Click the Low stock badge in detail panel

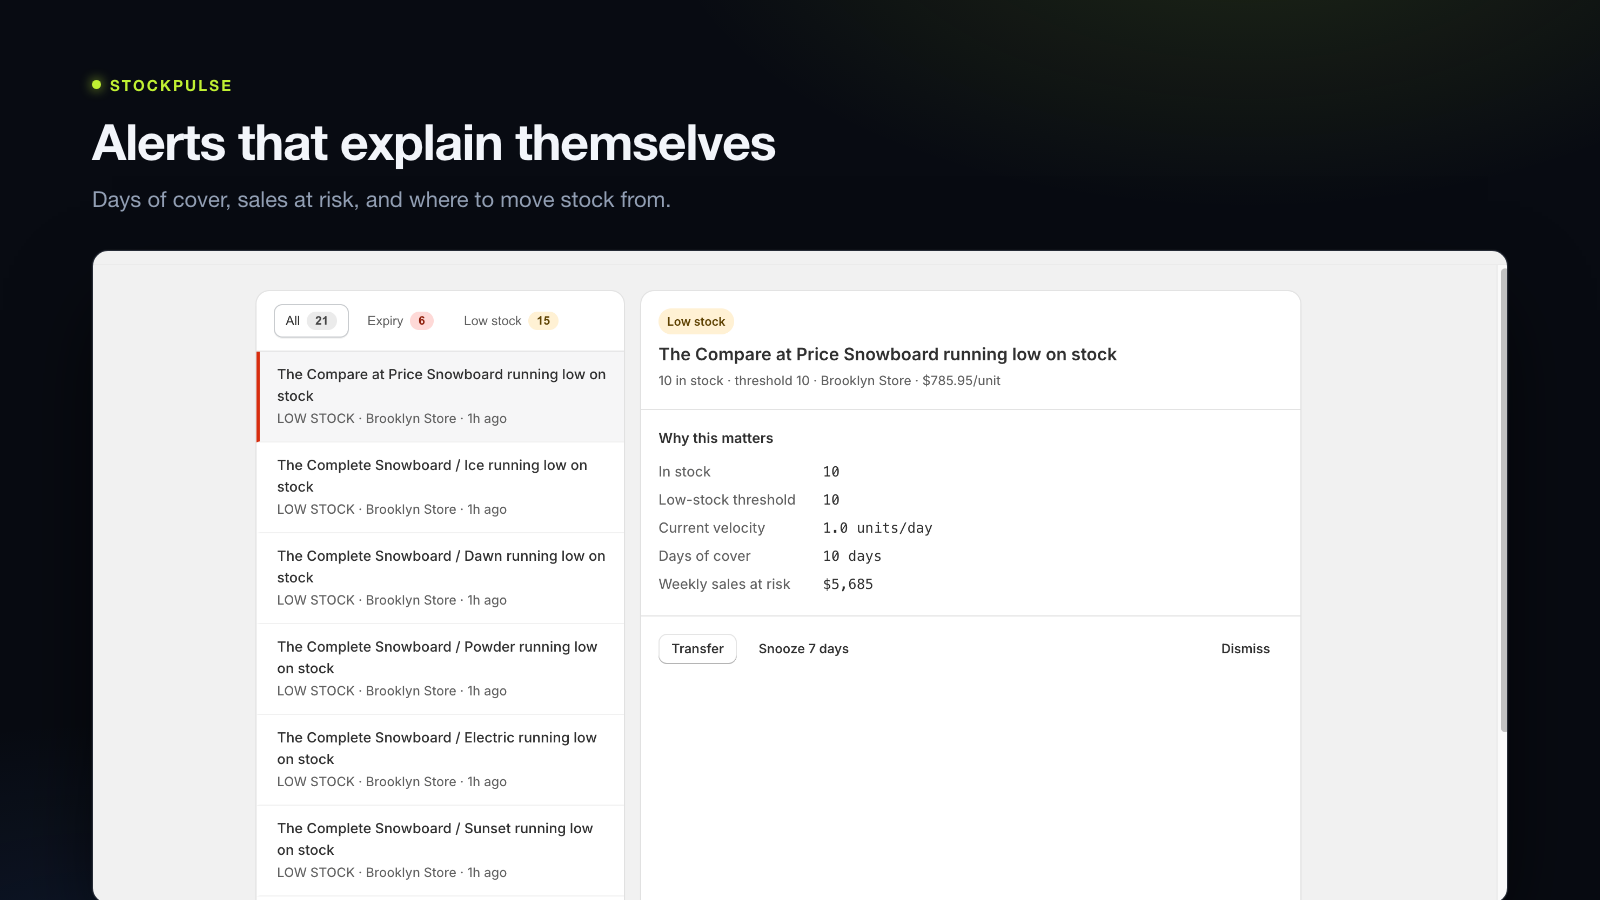click(x=696, y=321)
